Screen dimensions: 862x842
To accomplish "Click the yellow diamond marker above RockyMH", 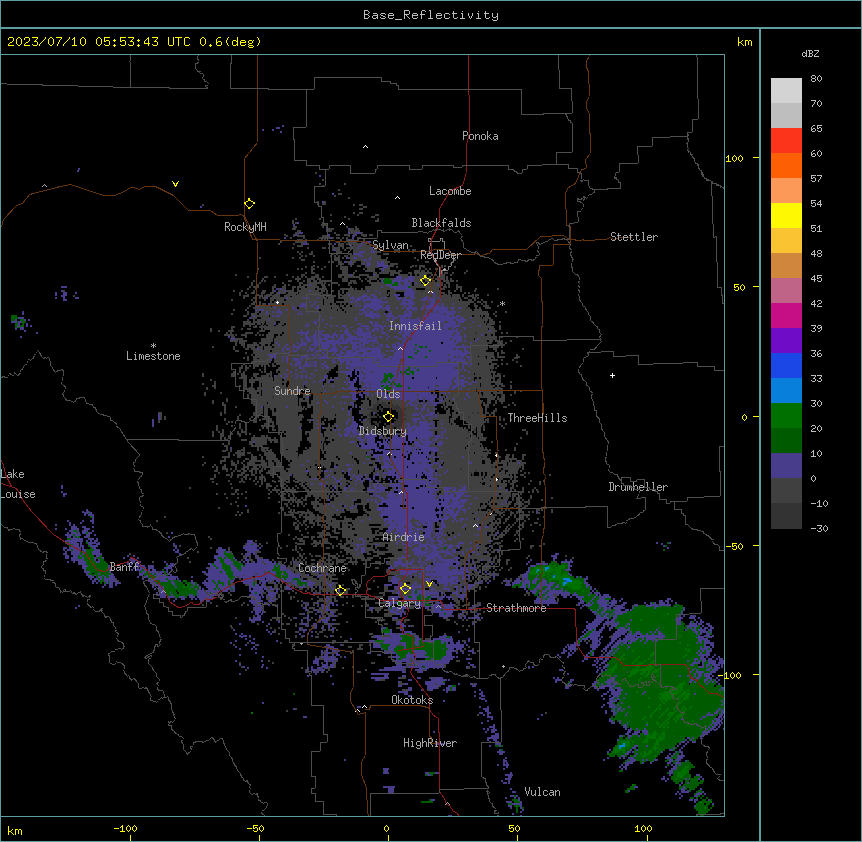I will [x=249, y=203].
